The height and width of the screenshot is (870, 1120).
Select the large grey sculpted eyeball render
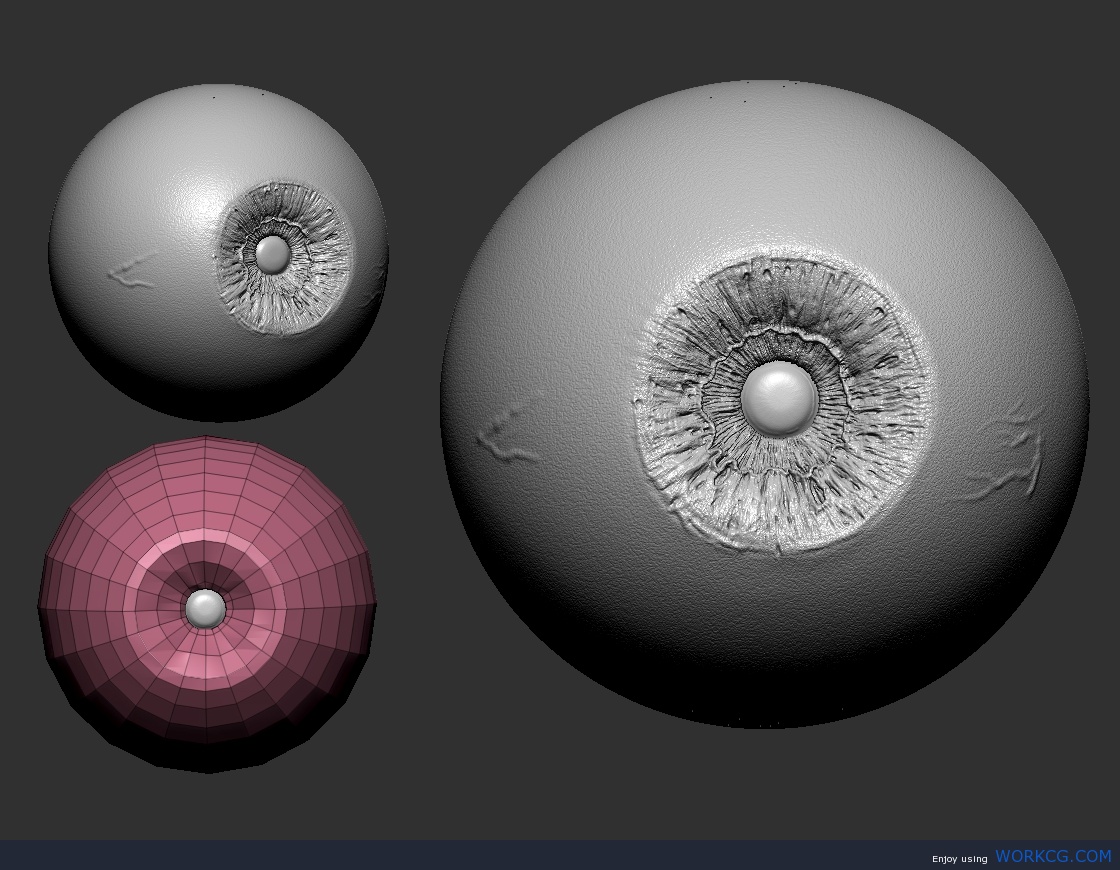[765, 404]
